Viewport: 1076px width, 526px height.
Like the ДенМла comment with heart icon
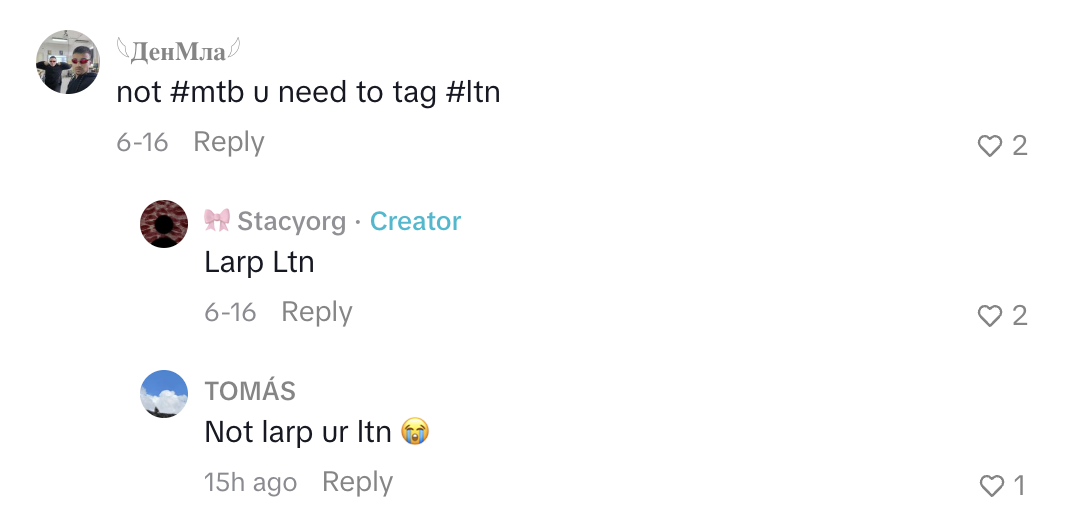(x=990, y=145)
